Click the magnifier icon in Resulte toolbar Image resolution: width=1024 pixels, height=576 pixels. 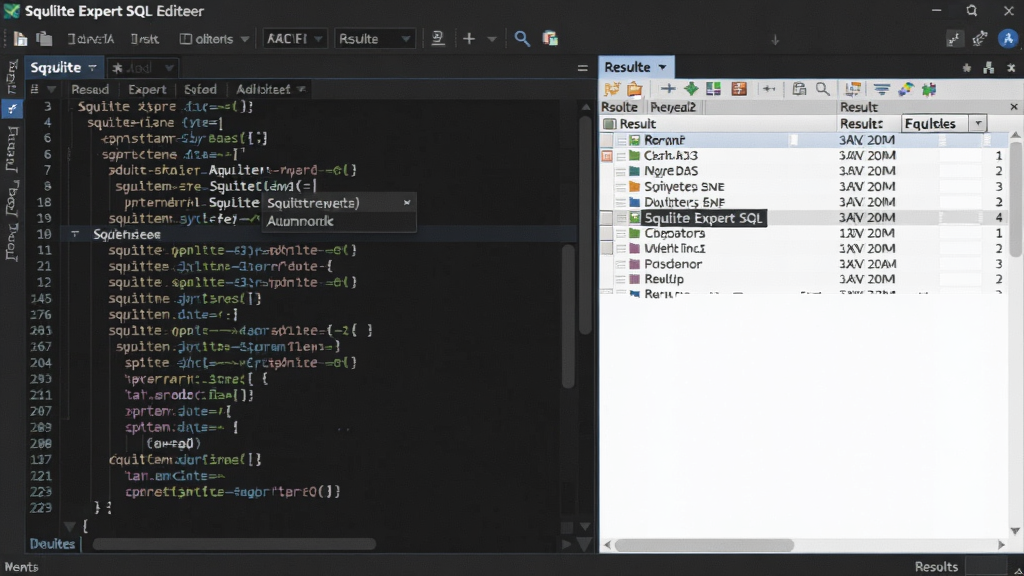point(822,89)
